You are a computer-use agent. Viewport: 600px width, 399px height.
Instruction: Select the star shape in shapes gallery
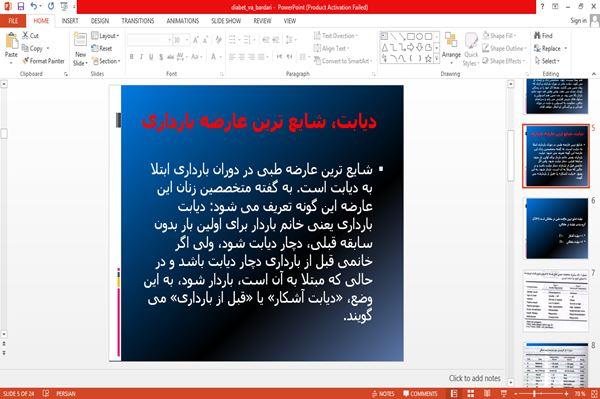click(428, 59)
